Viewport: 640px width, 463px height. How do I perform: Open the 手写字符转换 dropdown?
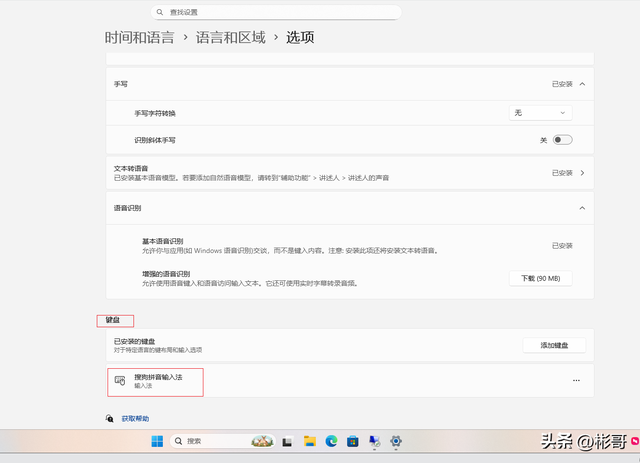540,113
